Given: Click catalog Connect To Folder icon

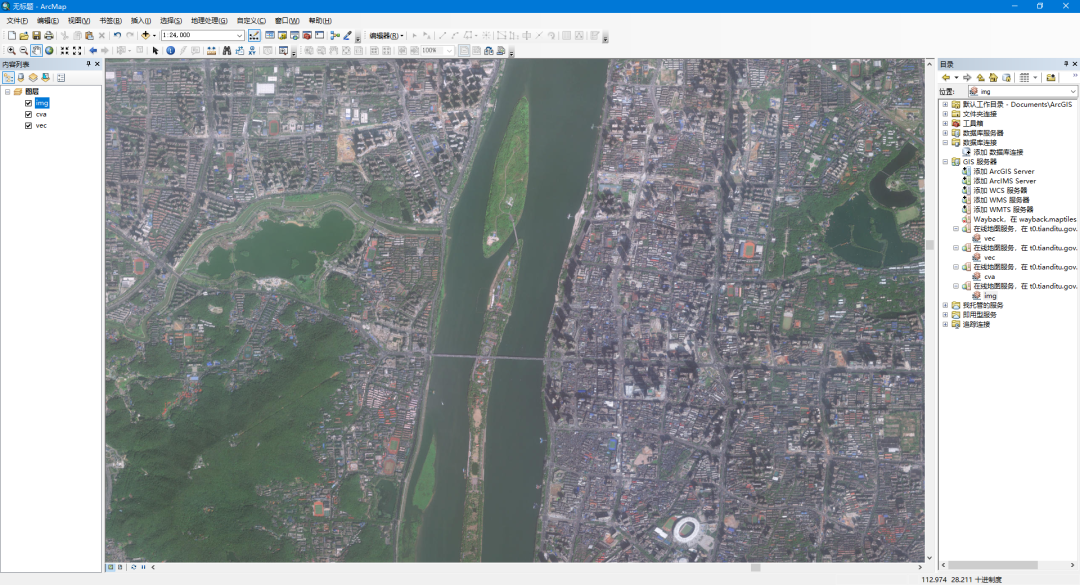Looking at the screenshot, I should [1050, 78].
